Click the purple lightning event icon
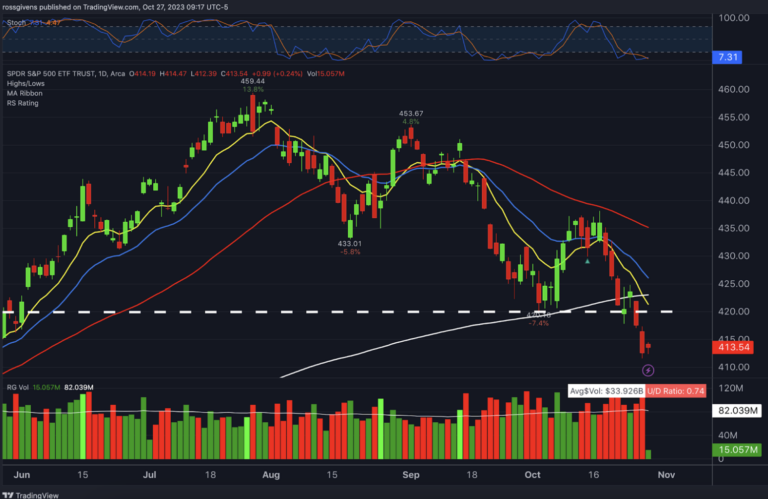The image size is (768, 499). tap(647, 370)
